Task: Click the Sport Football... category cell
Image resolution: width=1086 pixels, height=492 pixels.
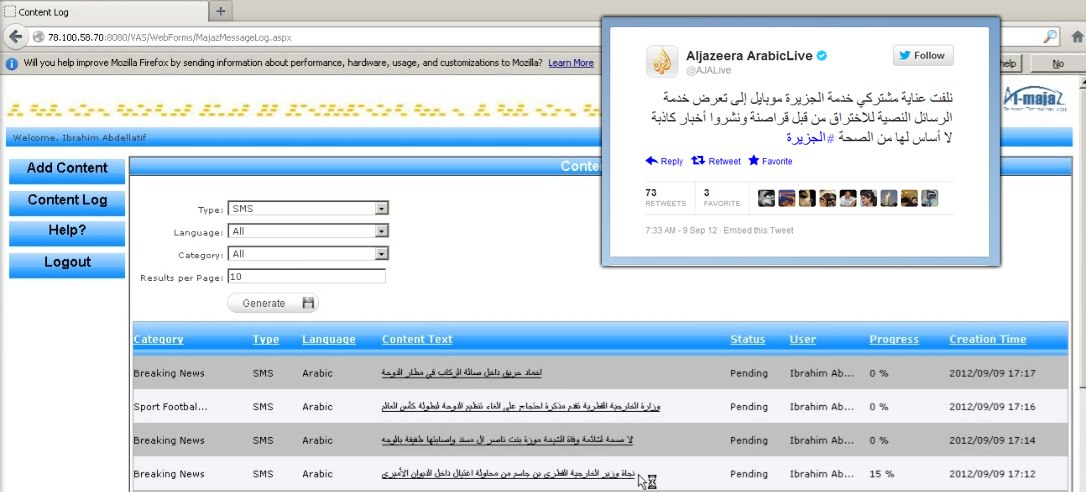Action: [170, 407]
